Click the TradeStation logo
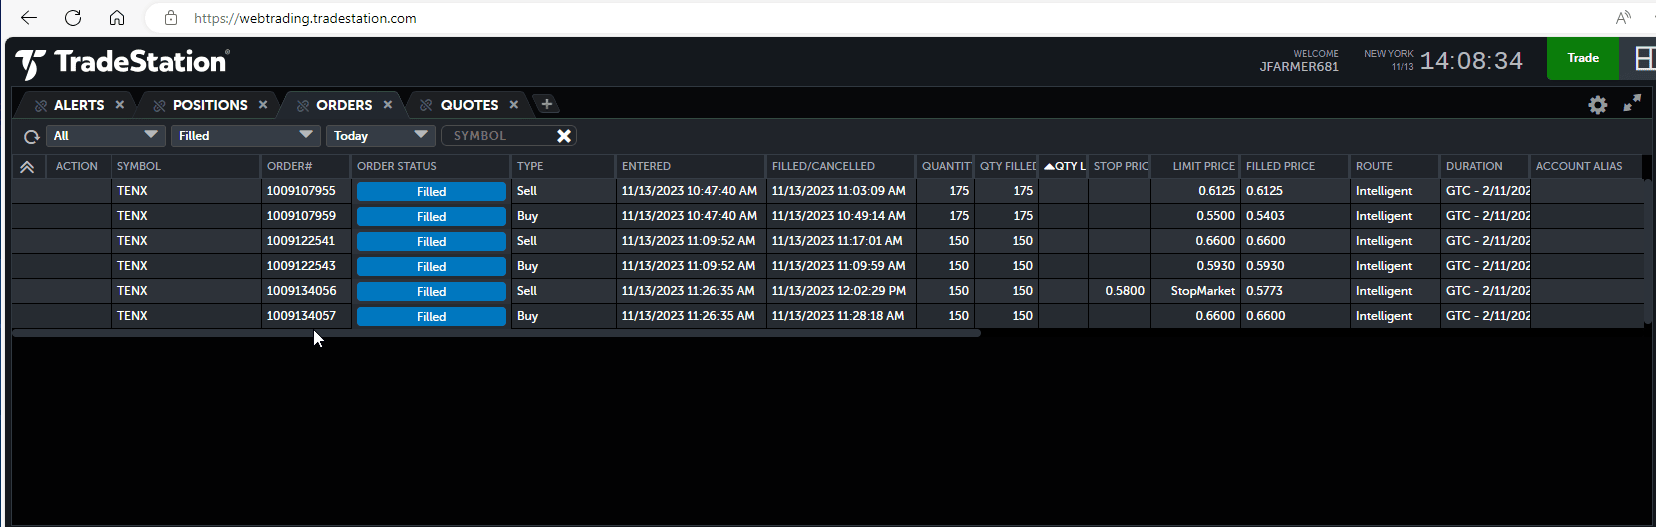Image resolution: width=1656 pixels, height=527 pixels. pyautogui.click(x=122, y=63)
